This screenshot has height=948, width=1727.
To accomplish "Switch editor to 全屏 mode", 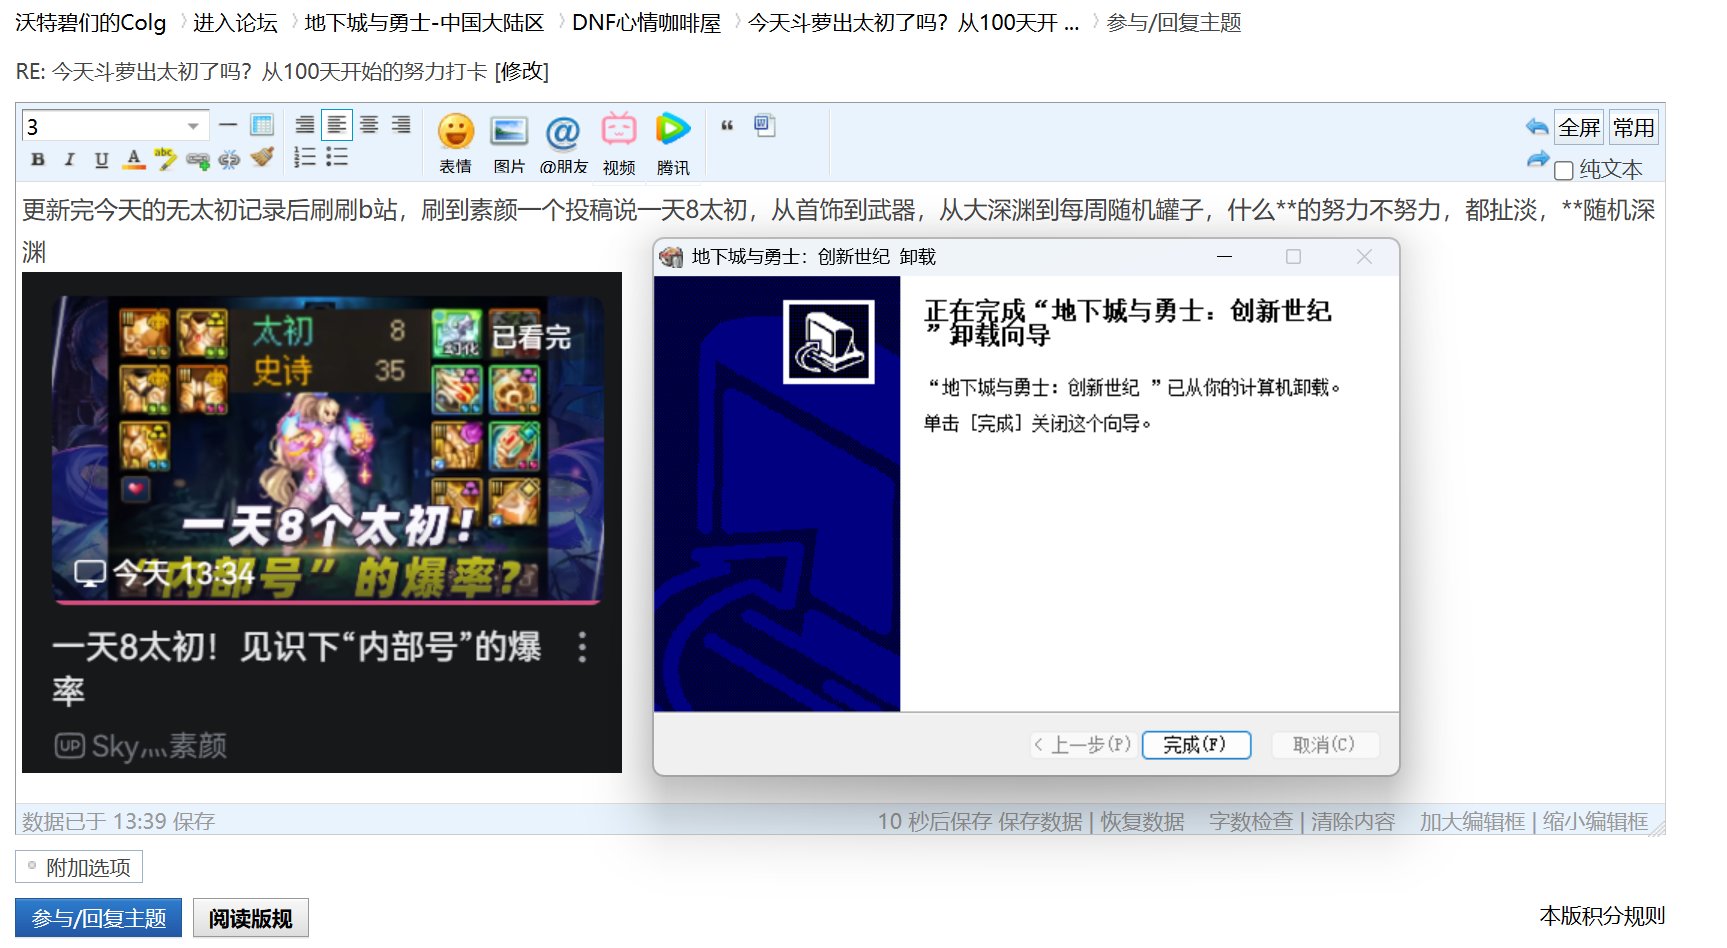I will coord(1580,128).
